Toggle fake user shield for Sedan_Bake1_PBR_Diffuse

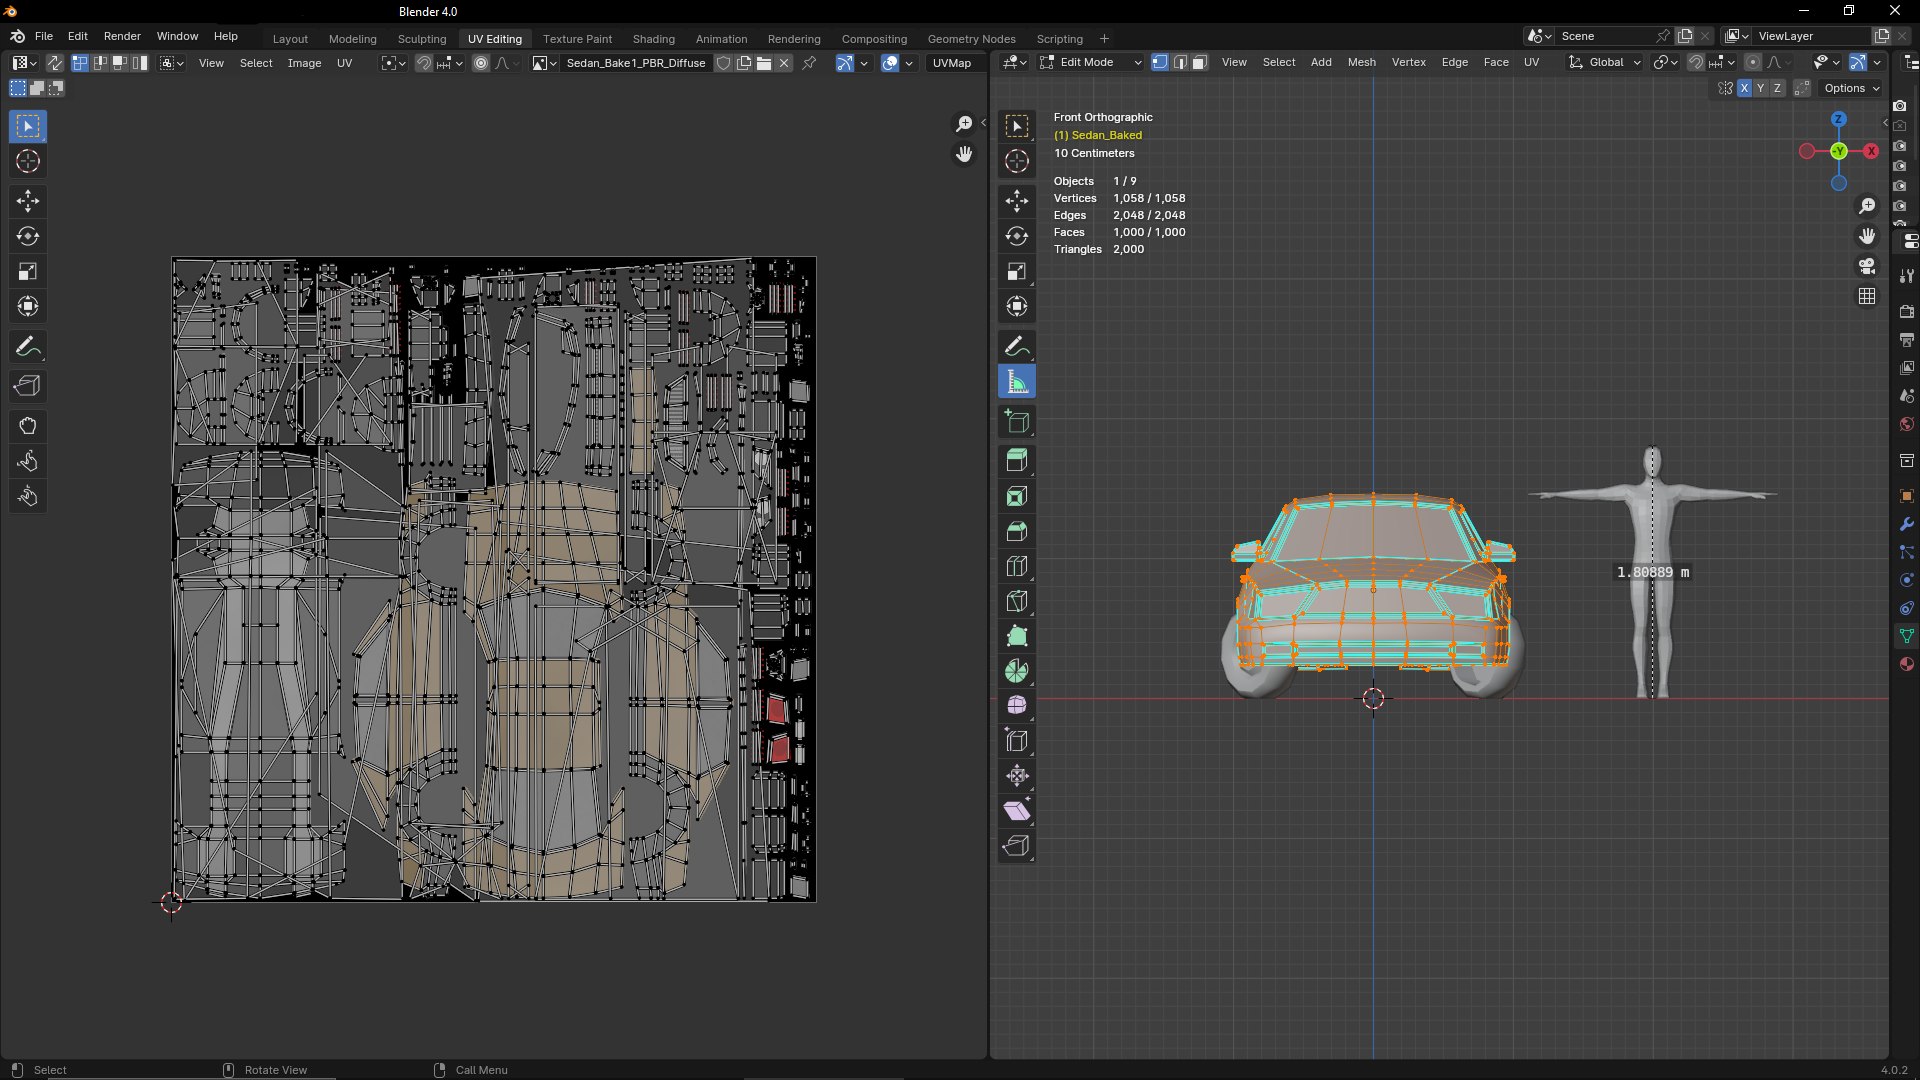[724, 63]
